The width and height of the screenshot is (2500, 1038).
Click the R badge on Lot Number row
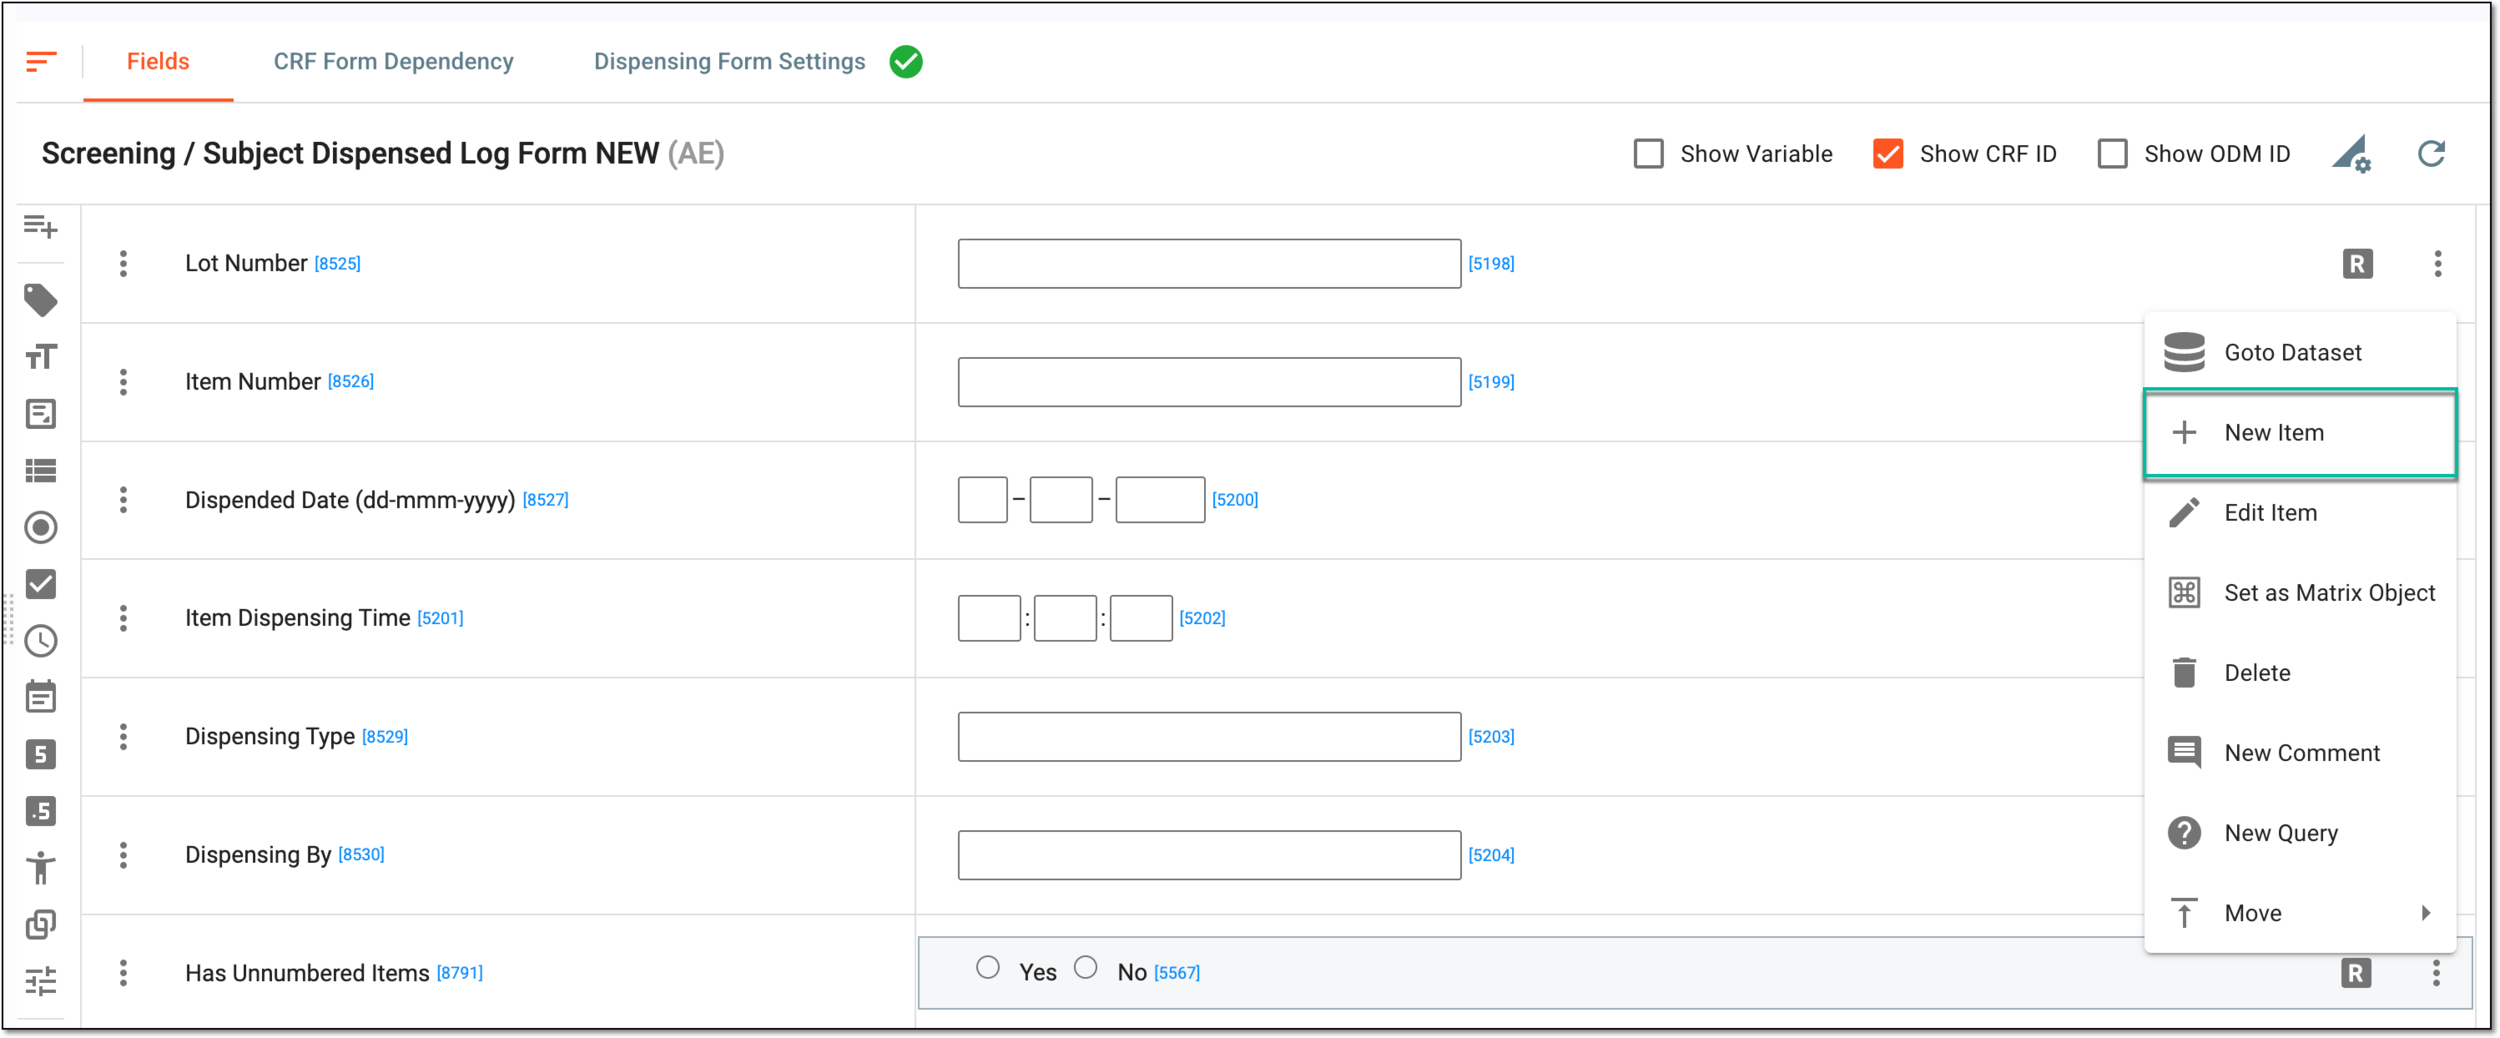pos(2357,264)
